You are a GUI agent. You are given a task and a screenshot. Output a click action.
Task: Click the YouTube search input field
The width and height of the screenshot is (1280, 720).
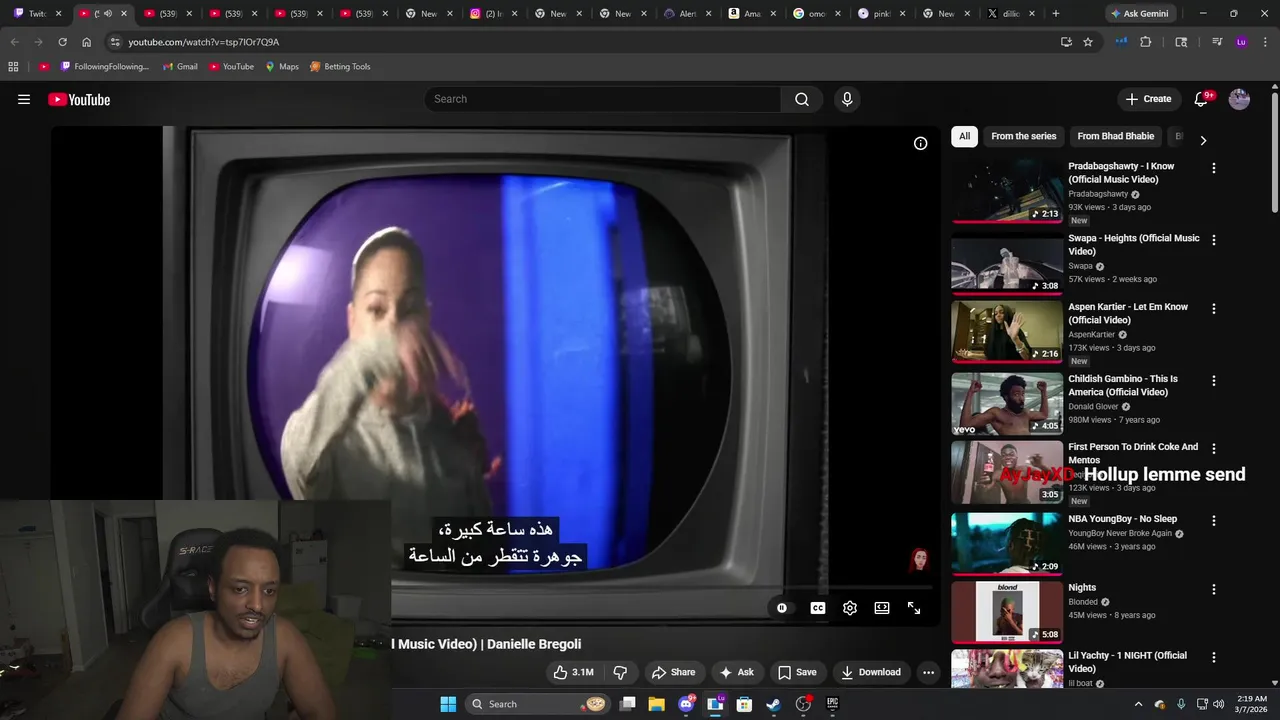603,99
